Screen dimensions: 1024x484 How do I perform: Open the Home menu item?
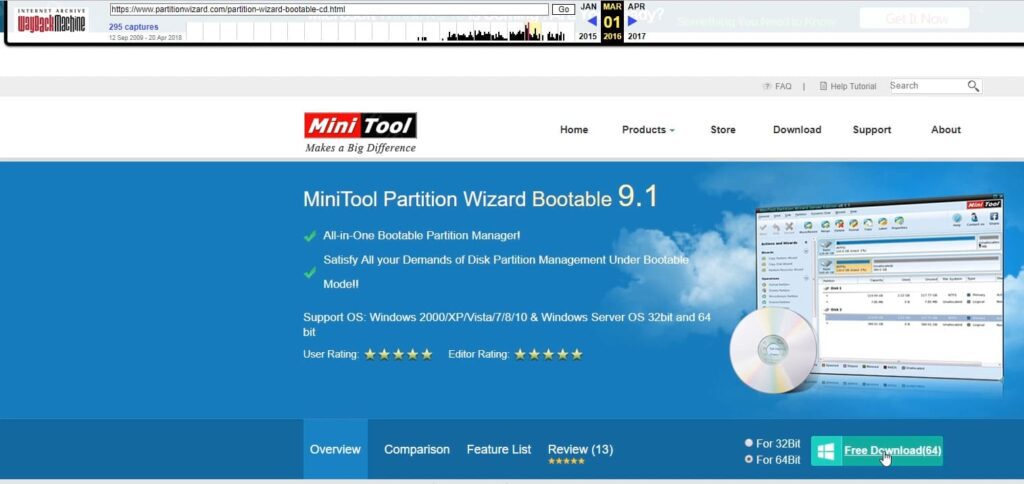(574, 130)
